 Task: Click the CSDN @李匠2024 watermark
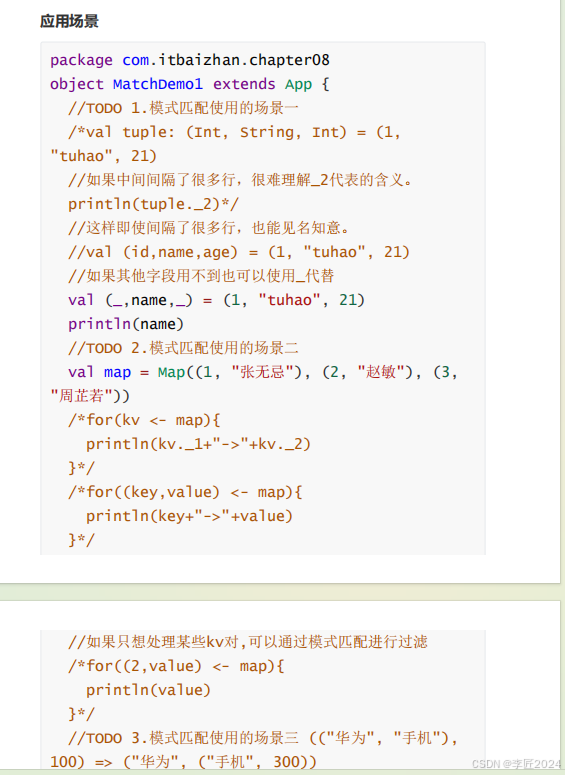point(516,764)
